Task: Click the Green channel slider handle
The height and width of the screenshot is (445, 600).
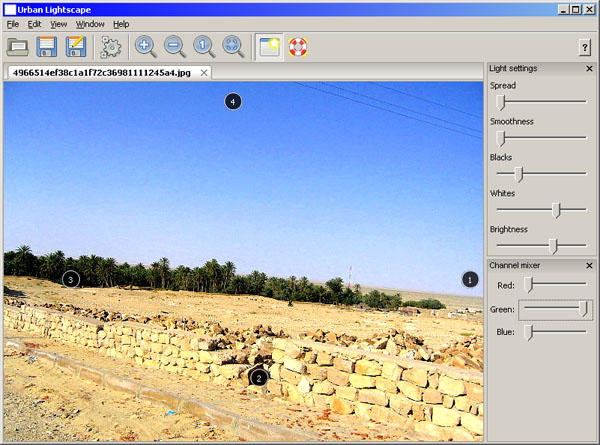Action: tap(583, 309)
